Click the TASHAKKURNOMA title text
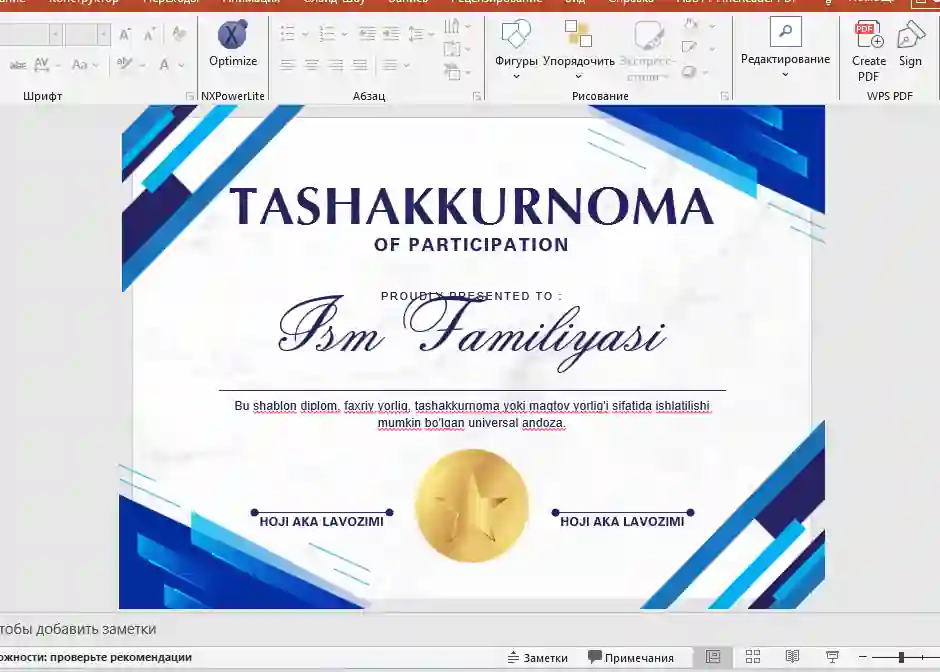940x672 pixels. (x=471, y=206)
